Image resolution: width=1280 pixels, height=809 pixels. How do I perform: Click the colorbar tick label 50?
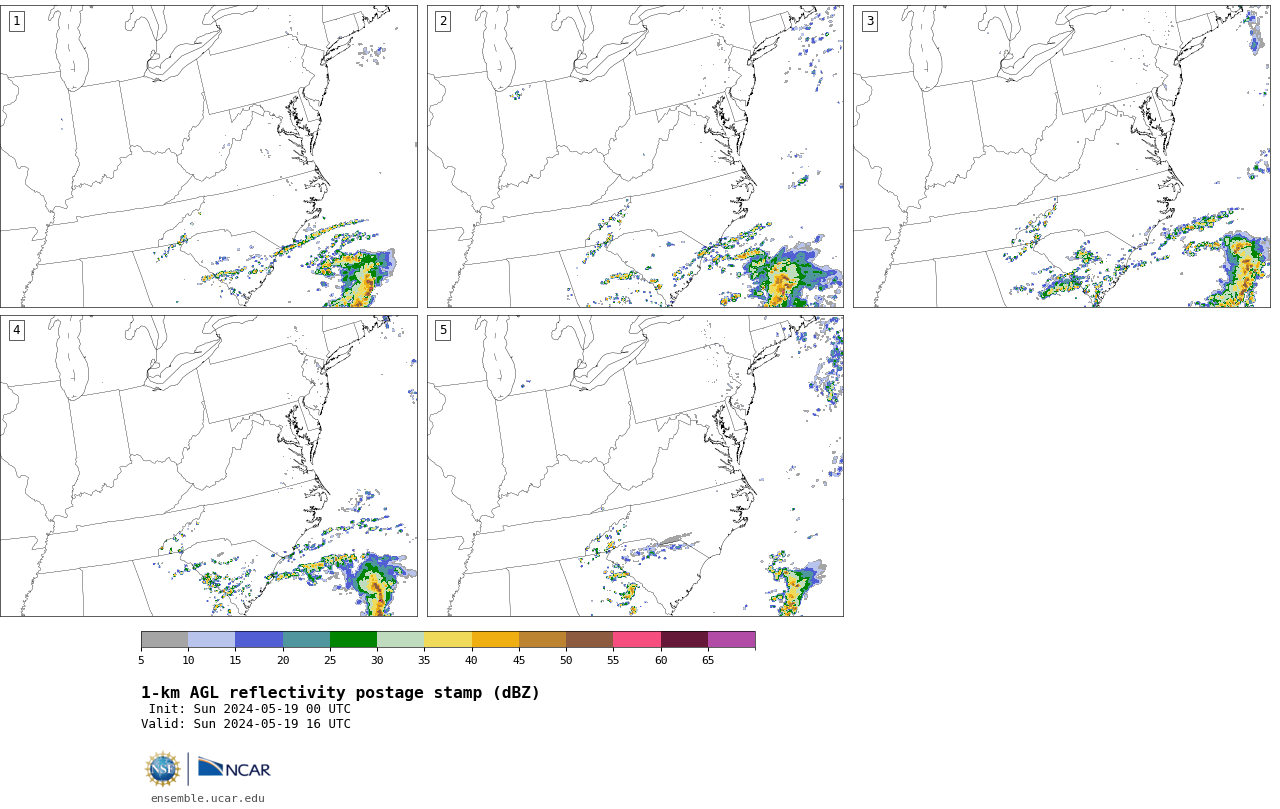[566, 660]
